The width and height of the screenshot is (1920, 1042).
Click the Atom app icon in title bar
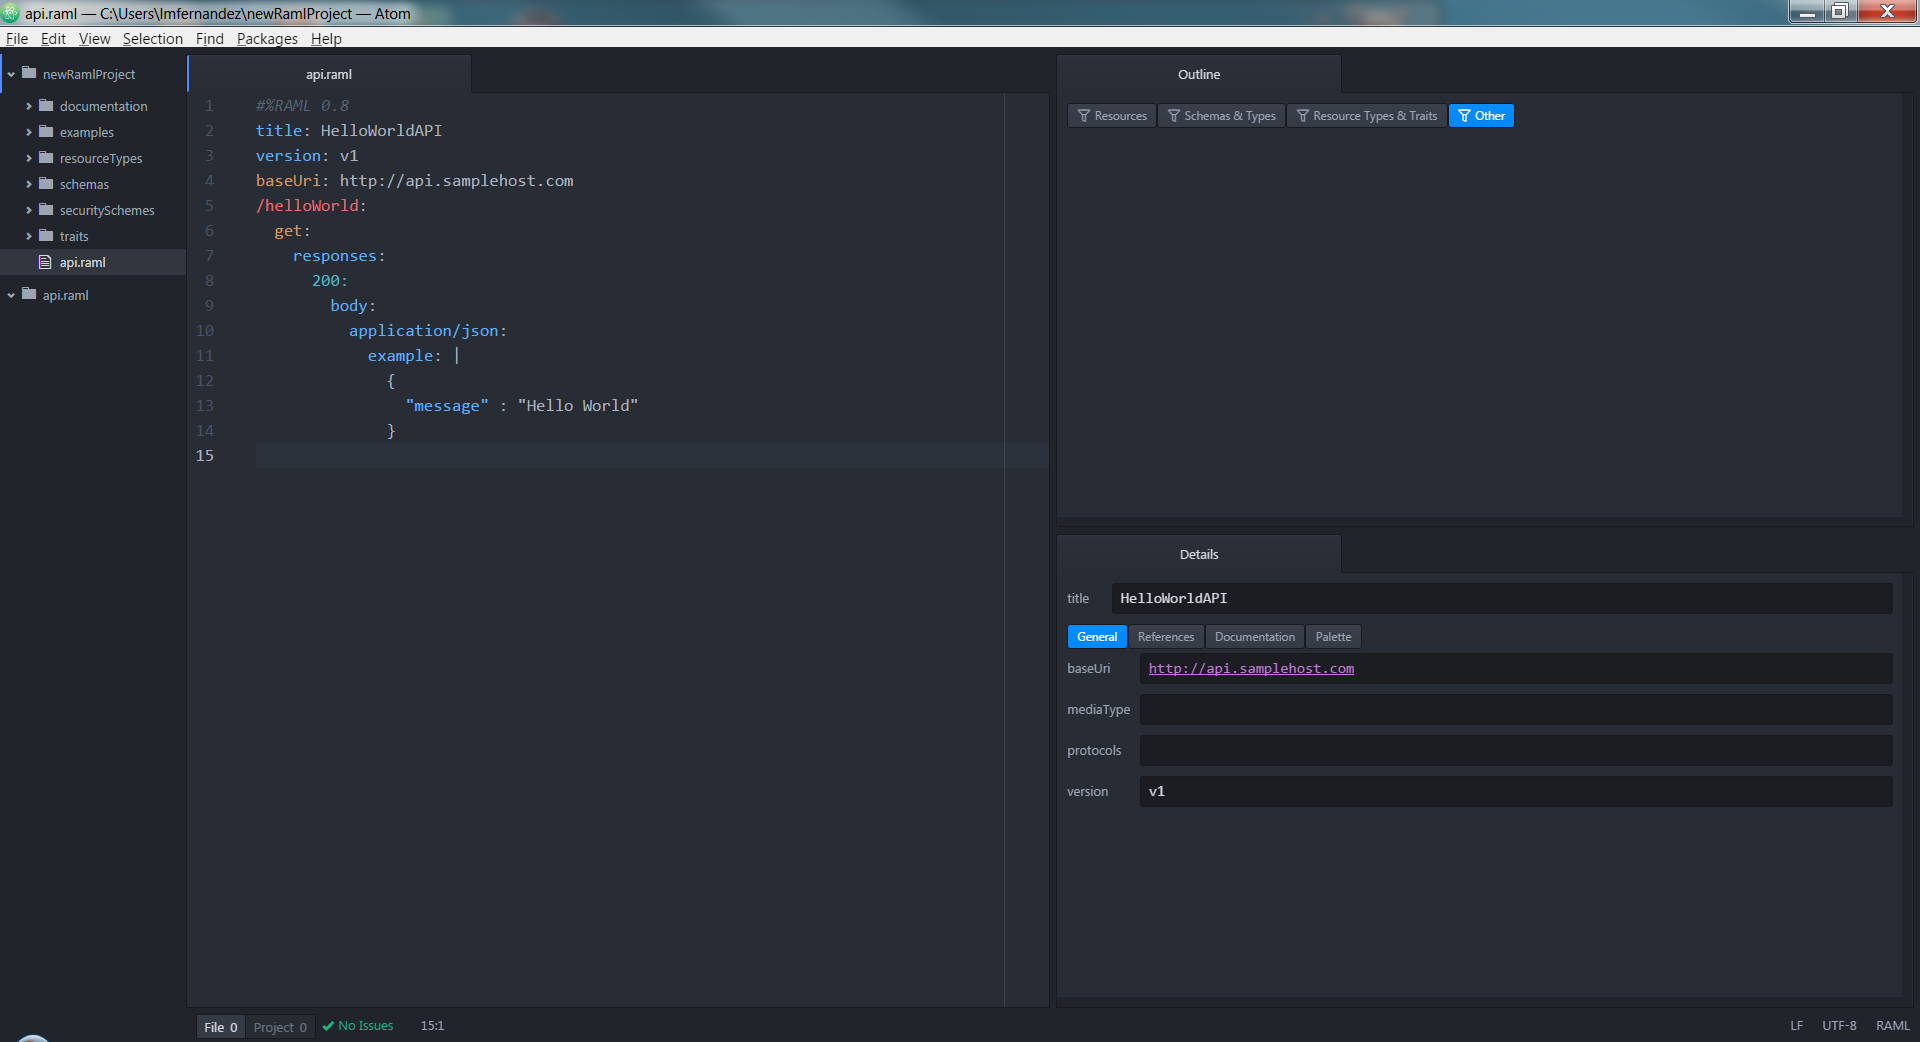click(x=11, y=13)
